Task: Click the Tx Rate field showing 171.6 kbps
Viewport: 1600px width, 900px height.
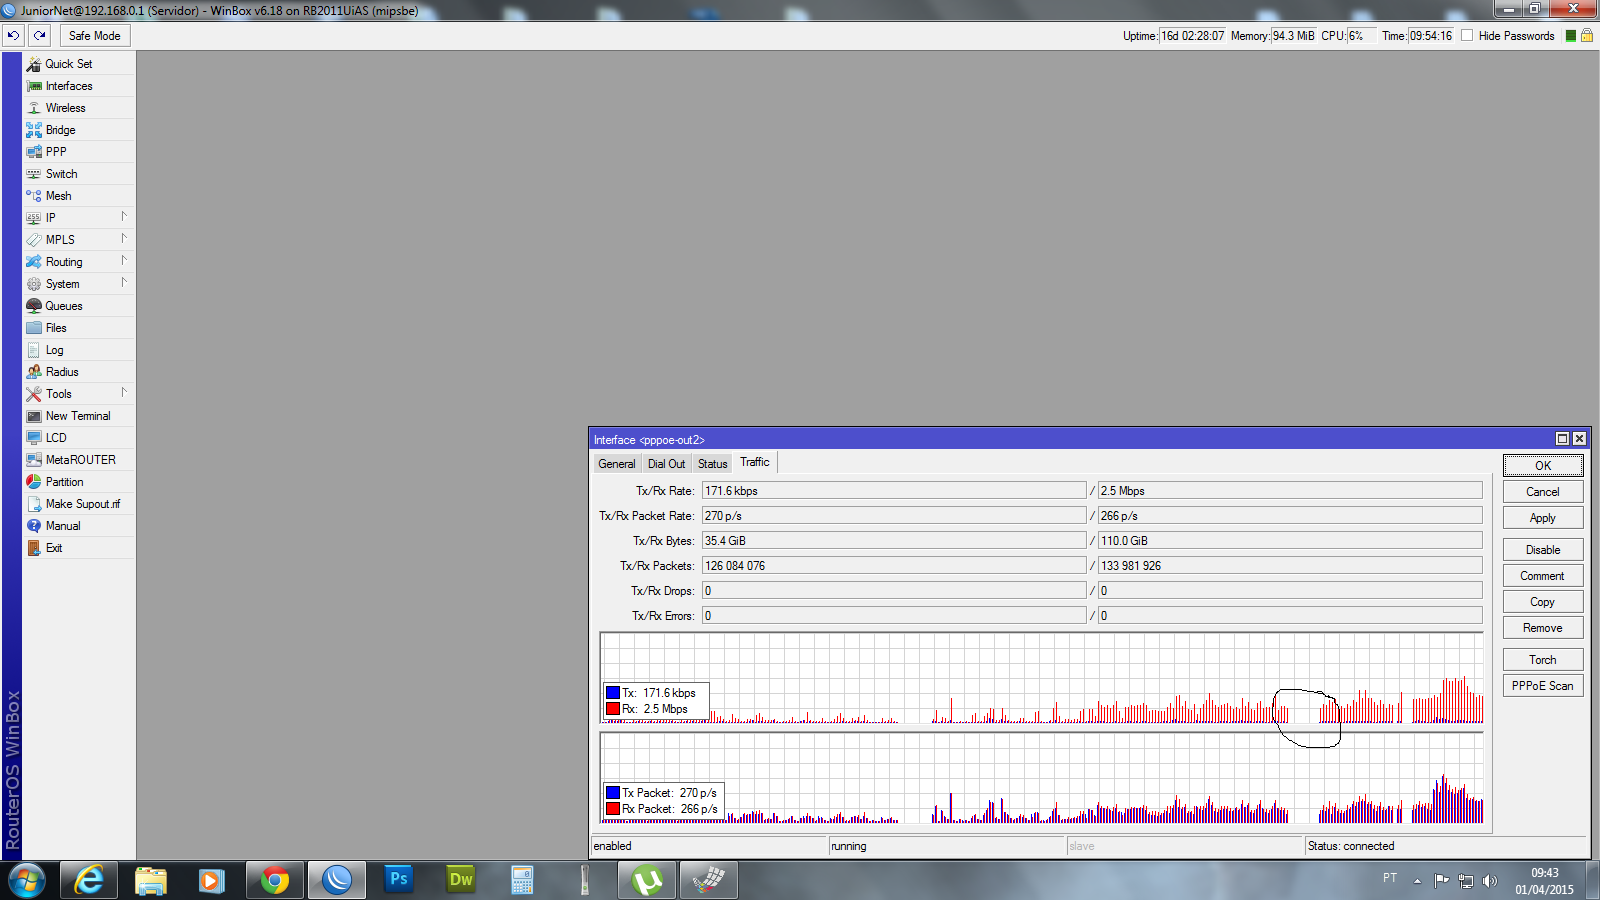Action: pyautogui.click(x=894, y=491)
